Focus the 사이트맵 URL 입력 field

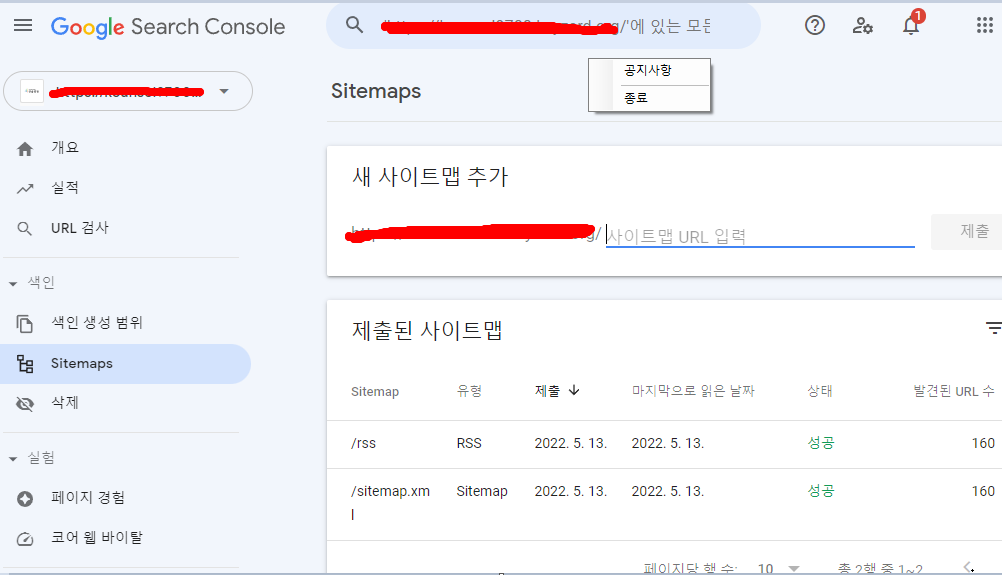760,236
